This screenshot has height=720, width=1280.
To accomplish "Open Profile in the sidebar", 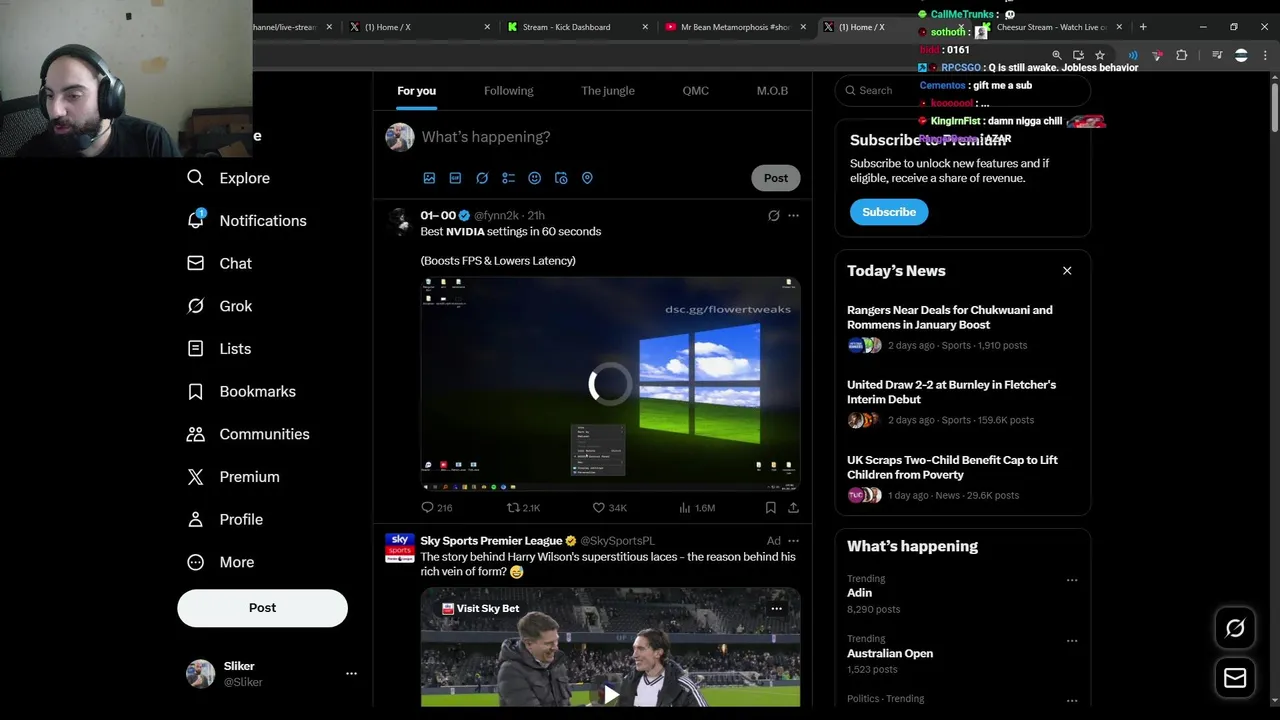I will tap(225, 520).
